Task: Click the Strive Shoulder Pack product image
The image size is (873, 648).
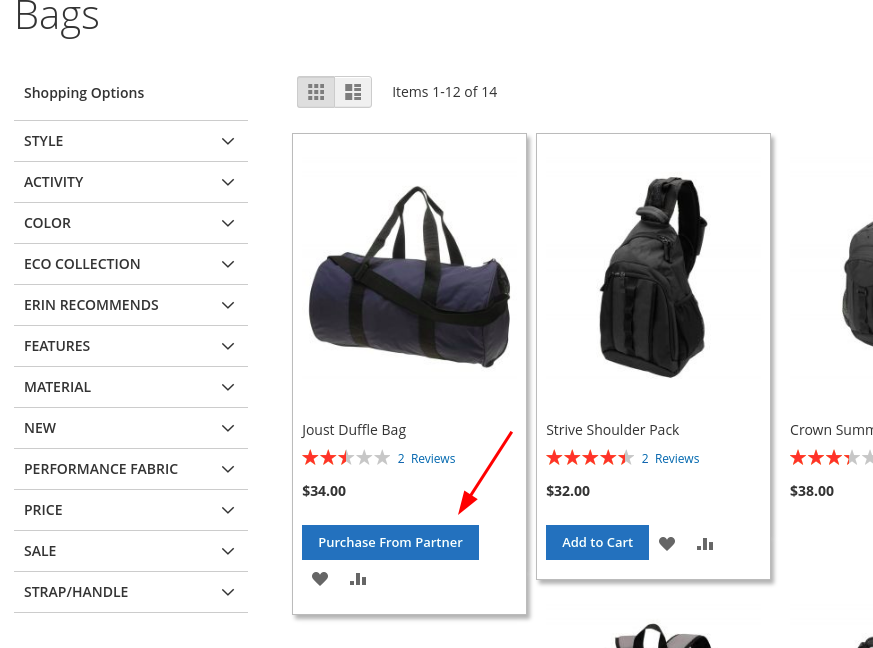Action: [653, 277]
